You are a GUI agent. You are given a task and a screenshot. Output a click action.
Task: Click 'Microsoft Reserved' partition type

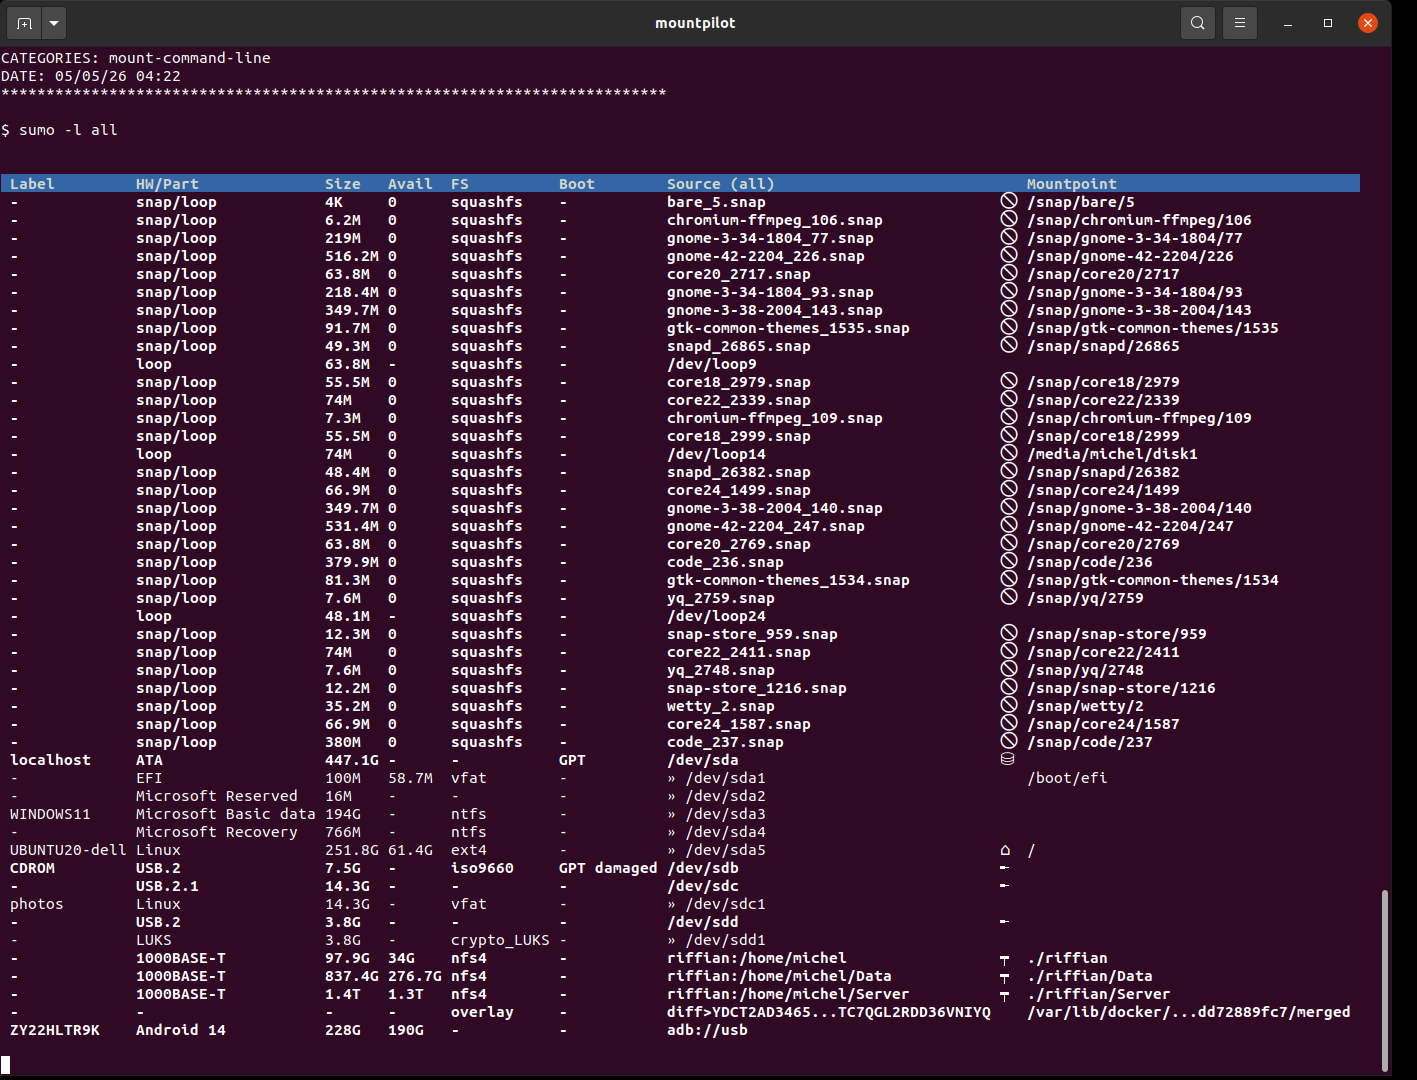click(217, 796)
